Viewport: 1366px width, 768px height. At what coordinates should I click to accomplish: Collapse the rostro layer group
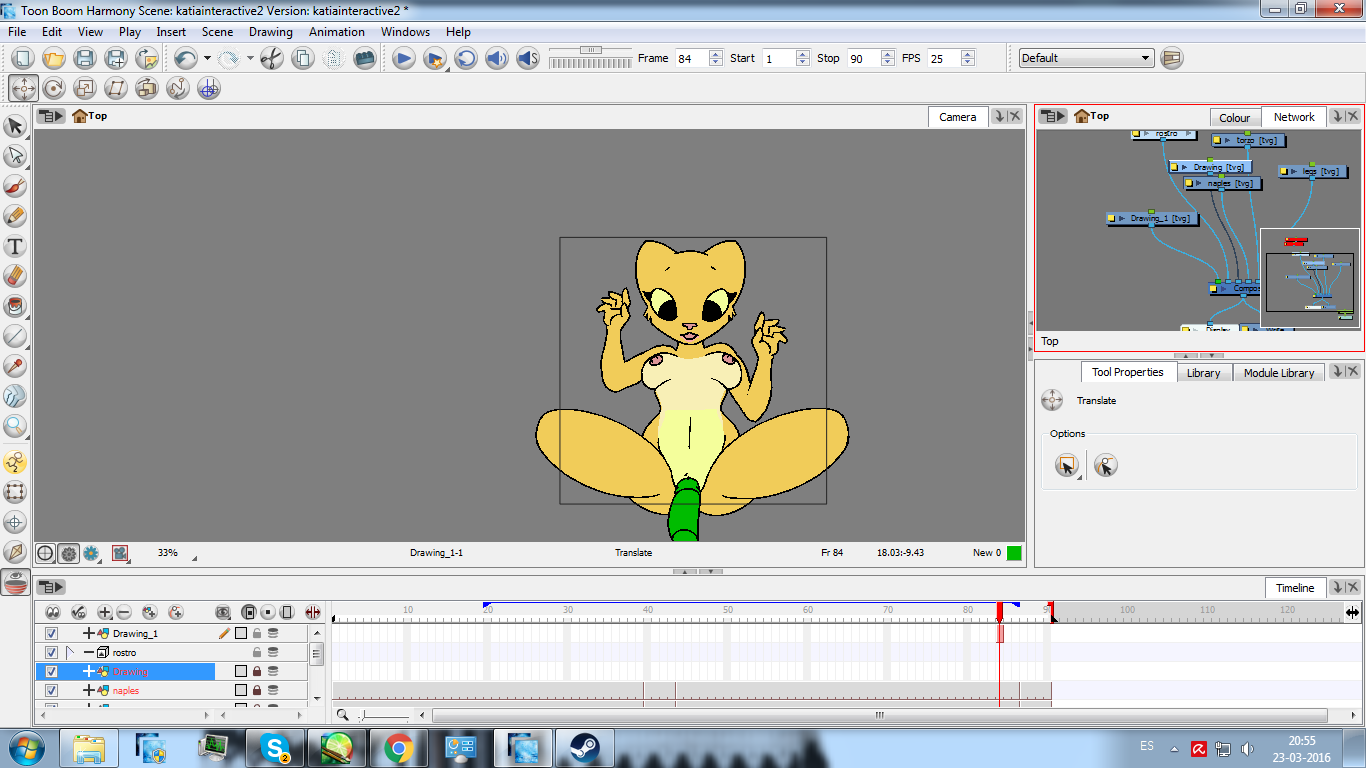[89, 652]
